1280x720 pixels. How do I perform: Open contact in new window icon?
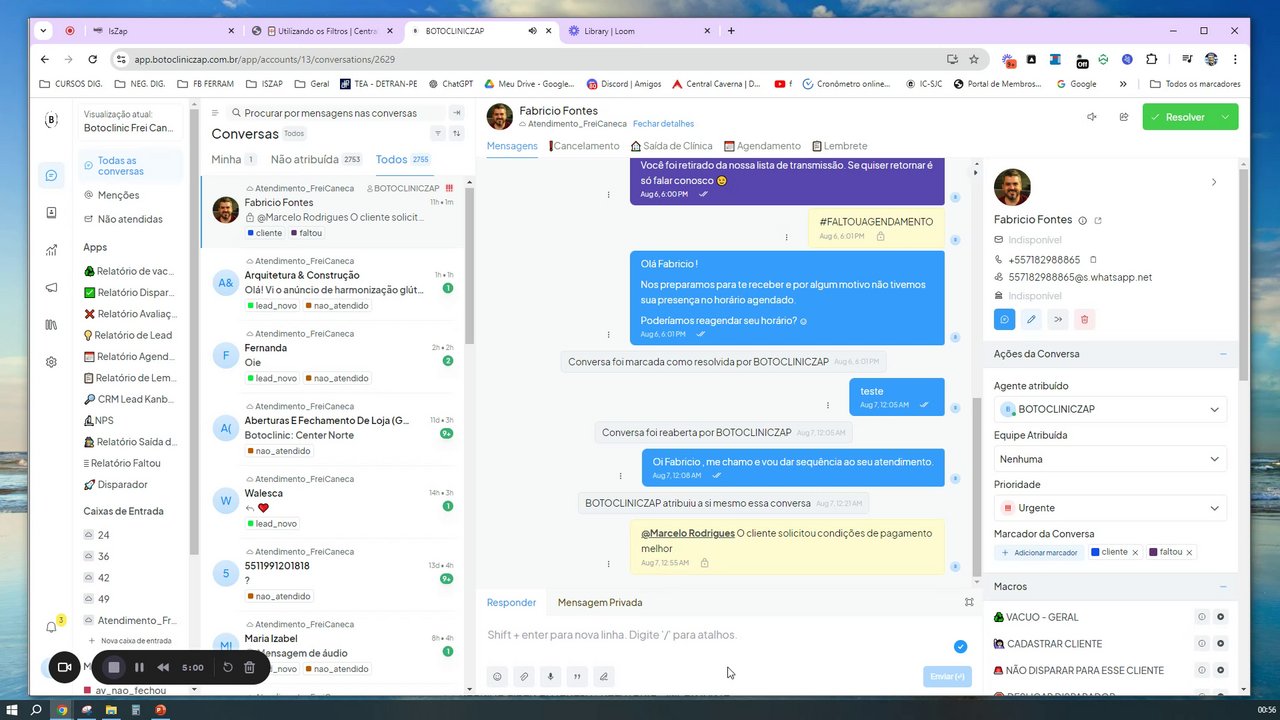1097,220
